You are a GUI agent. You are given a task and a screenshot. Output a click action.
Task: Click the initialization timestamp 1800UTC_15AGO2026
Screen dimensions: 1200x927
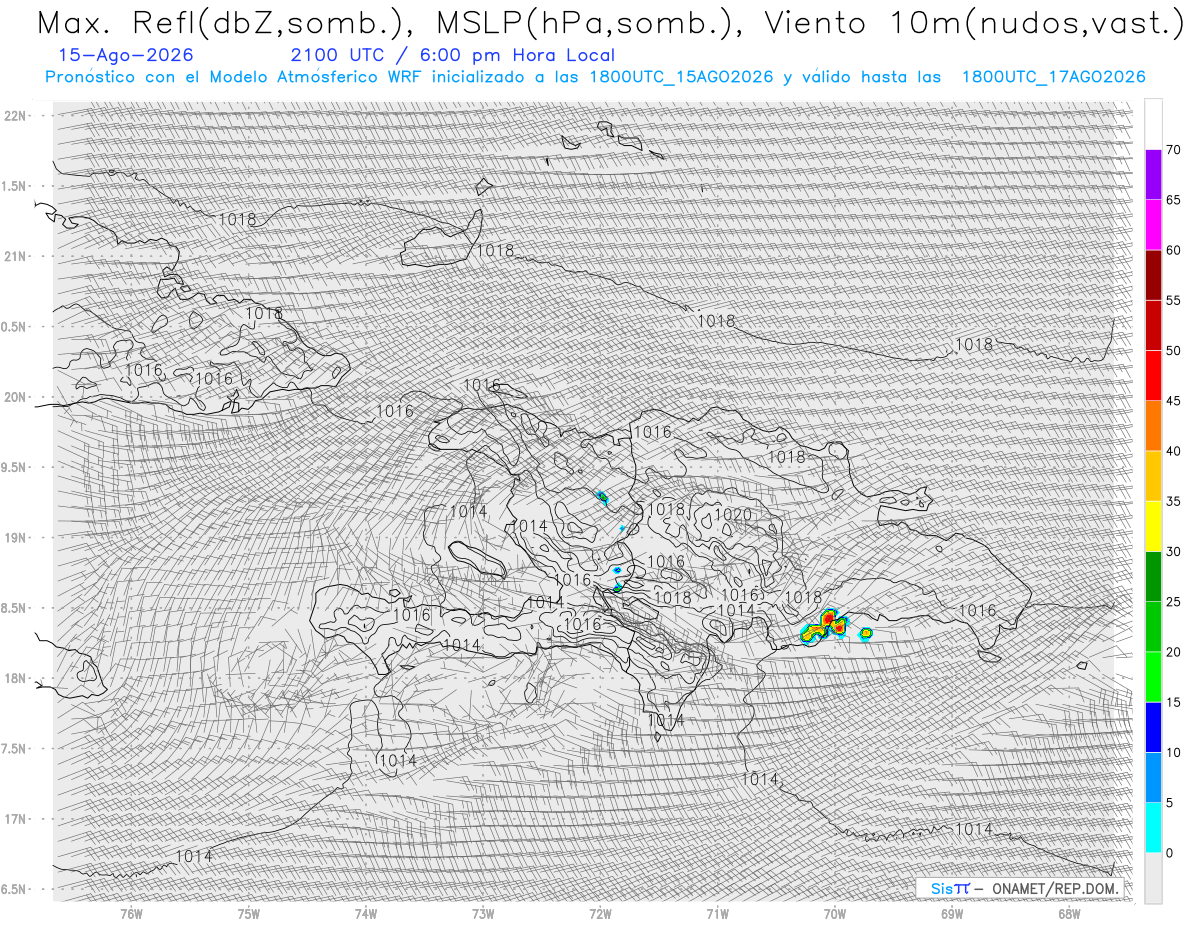tap(683, 77)
